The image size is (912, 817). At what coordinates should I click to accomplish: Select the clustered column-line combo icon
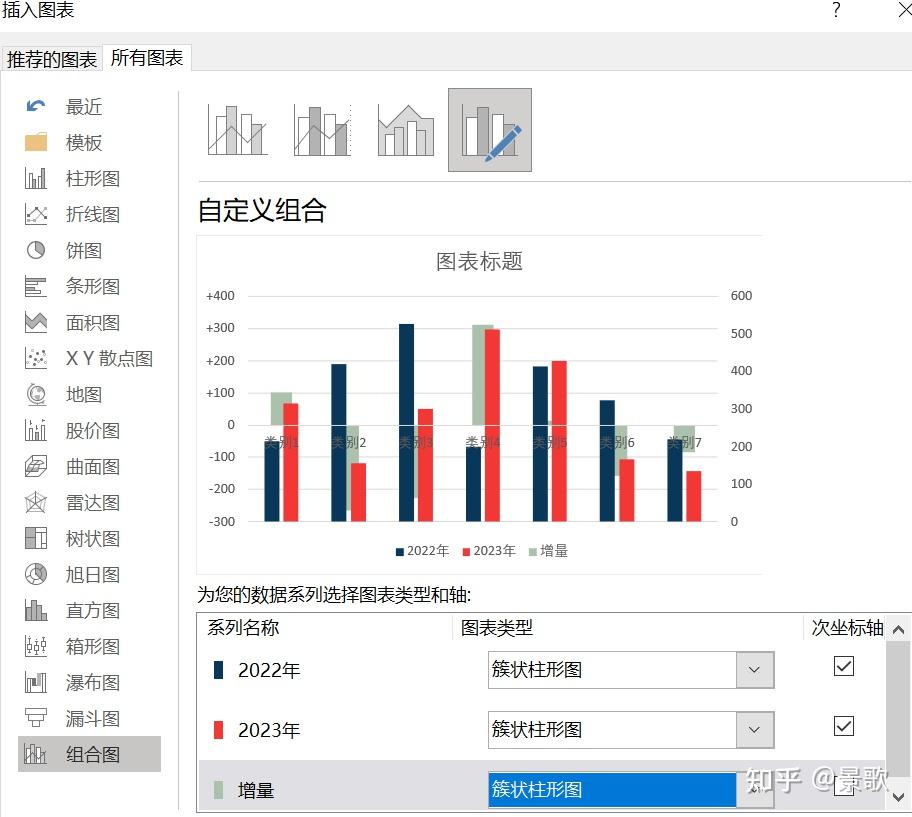[x=237, y=130]
